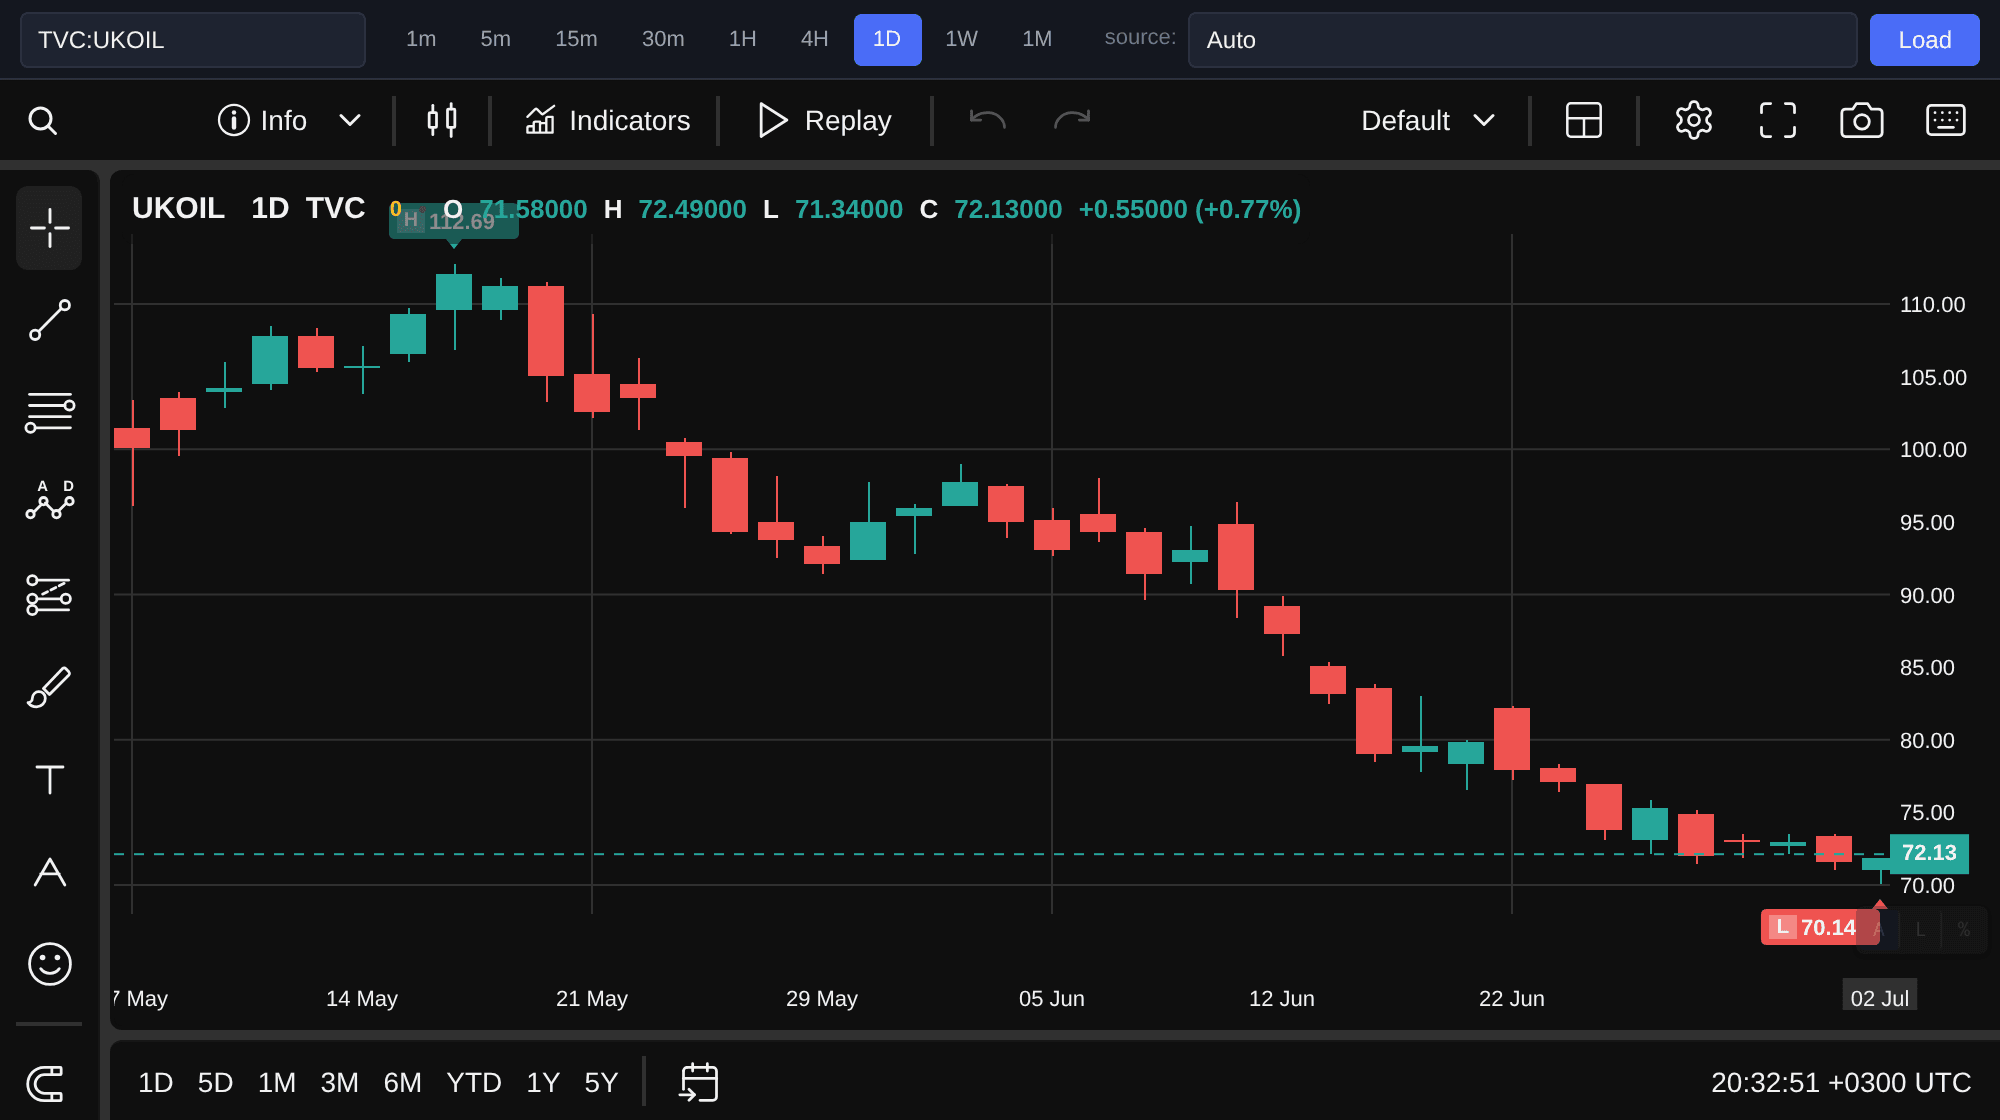The image size is (2000, 1120).
Task: Switch to the 30m timeframe
Action: coord(663,39)
